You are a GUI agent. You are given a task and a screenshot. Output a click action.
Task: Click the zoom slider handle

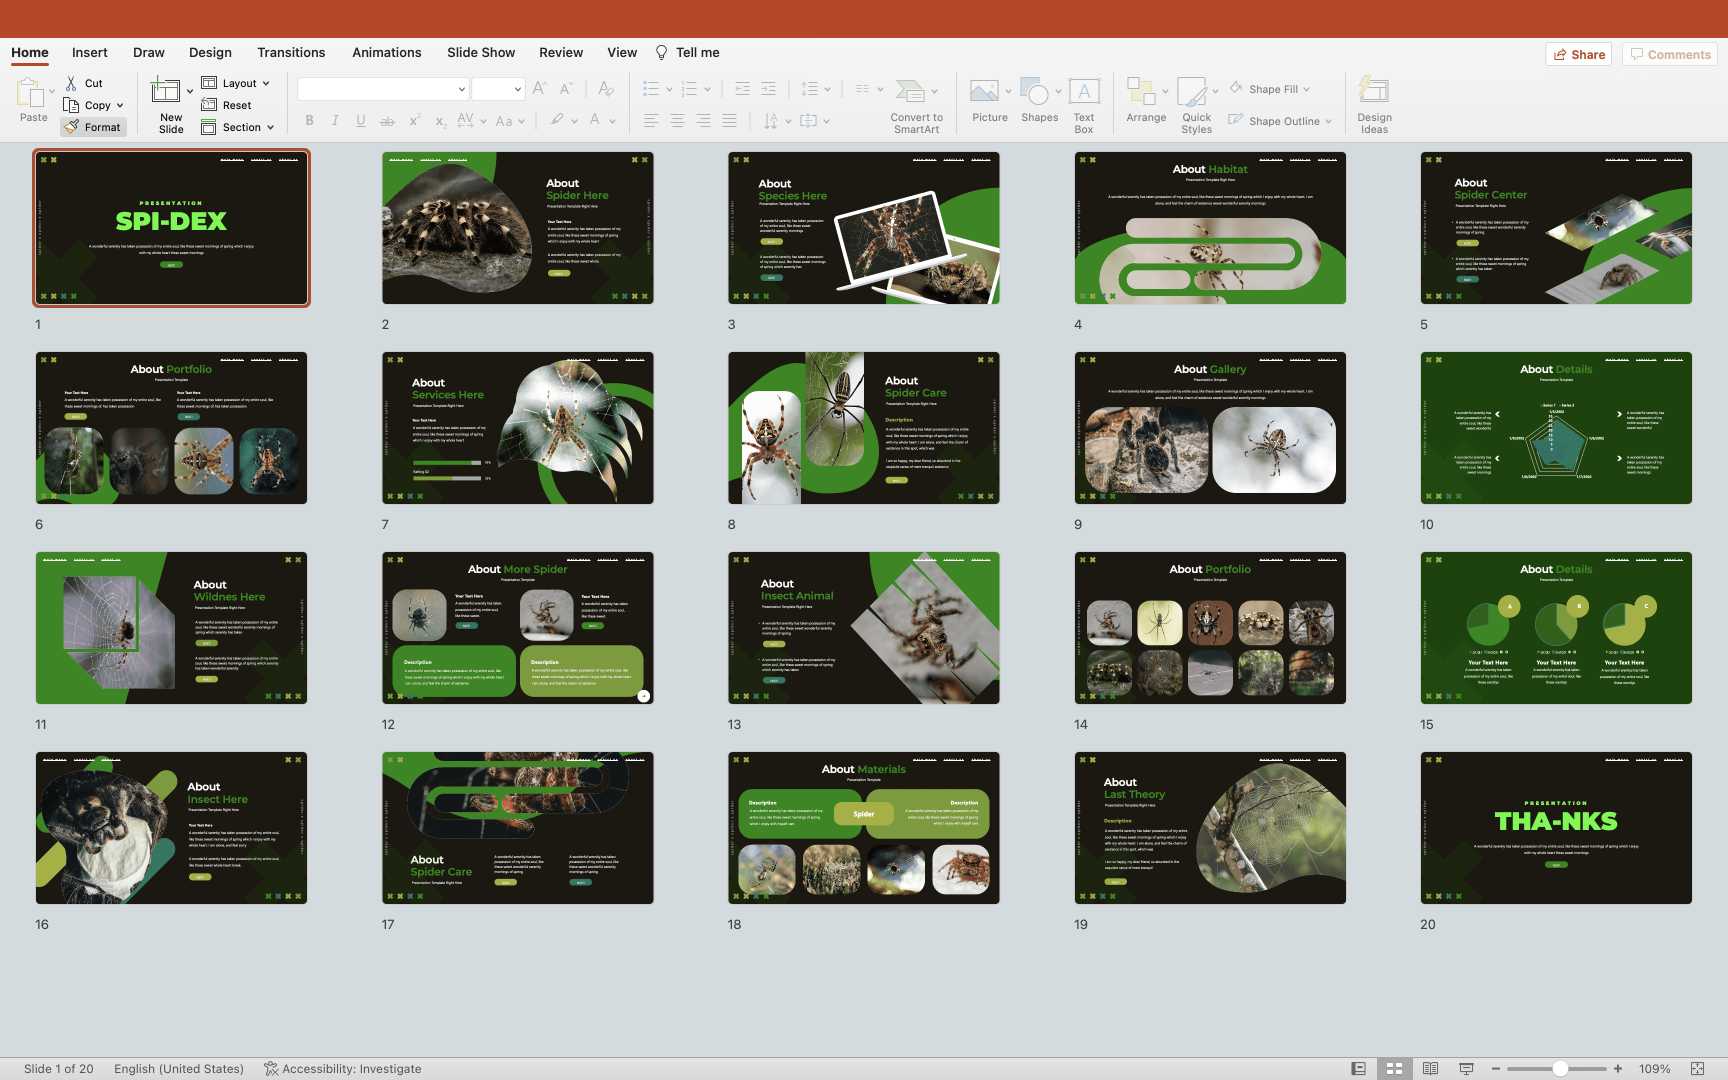1560,1069
